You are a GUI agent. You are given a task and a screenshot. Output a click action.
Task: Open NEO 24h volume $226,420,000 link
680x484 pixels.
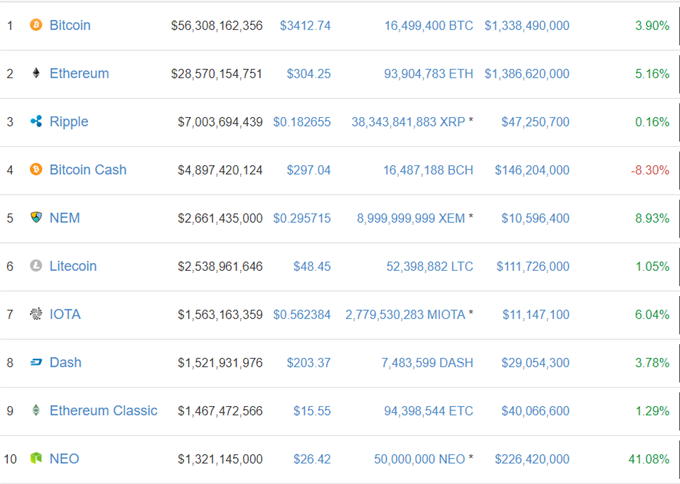click(532, 459)
